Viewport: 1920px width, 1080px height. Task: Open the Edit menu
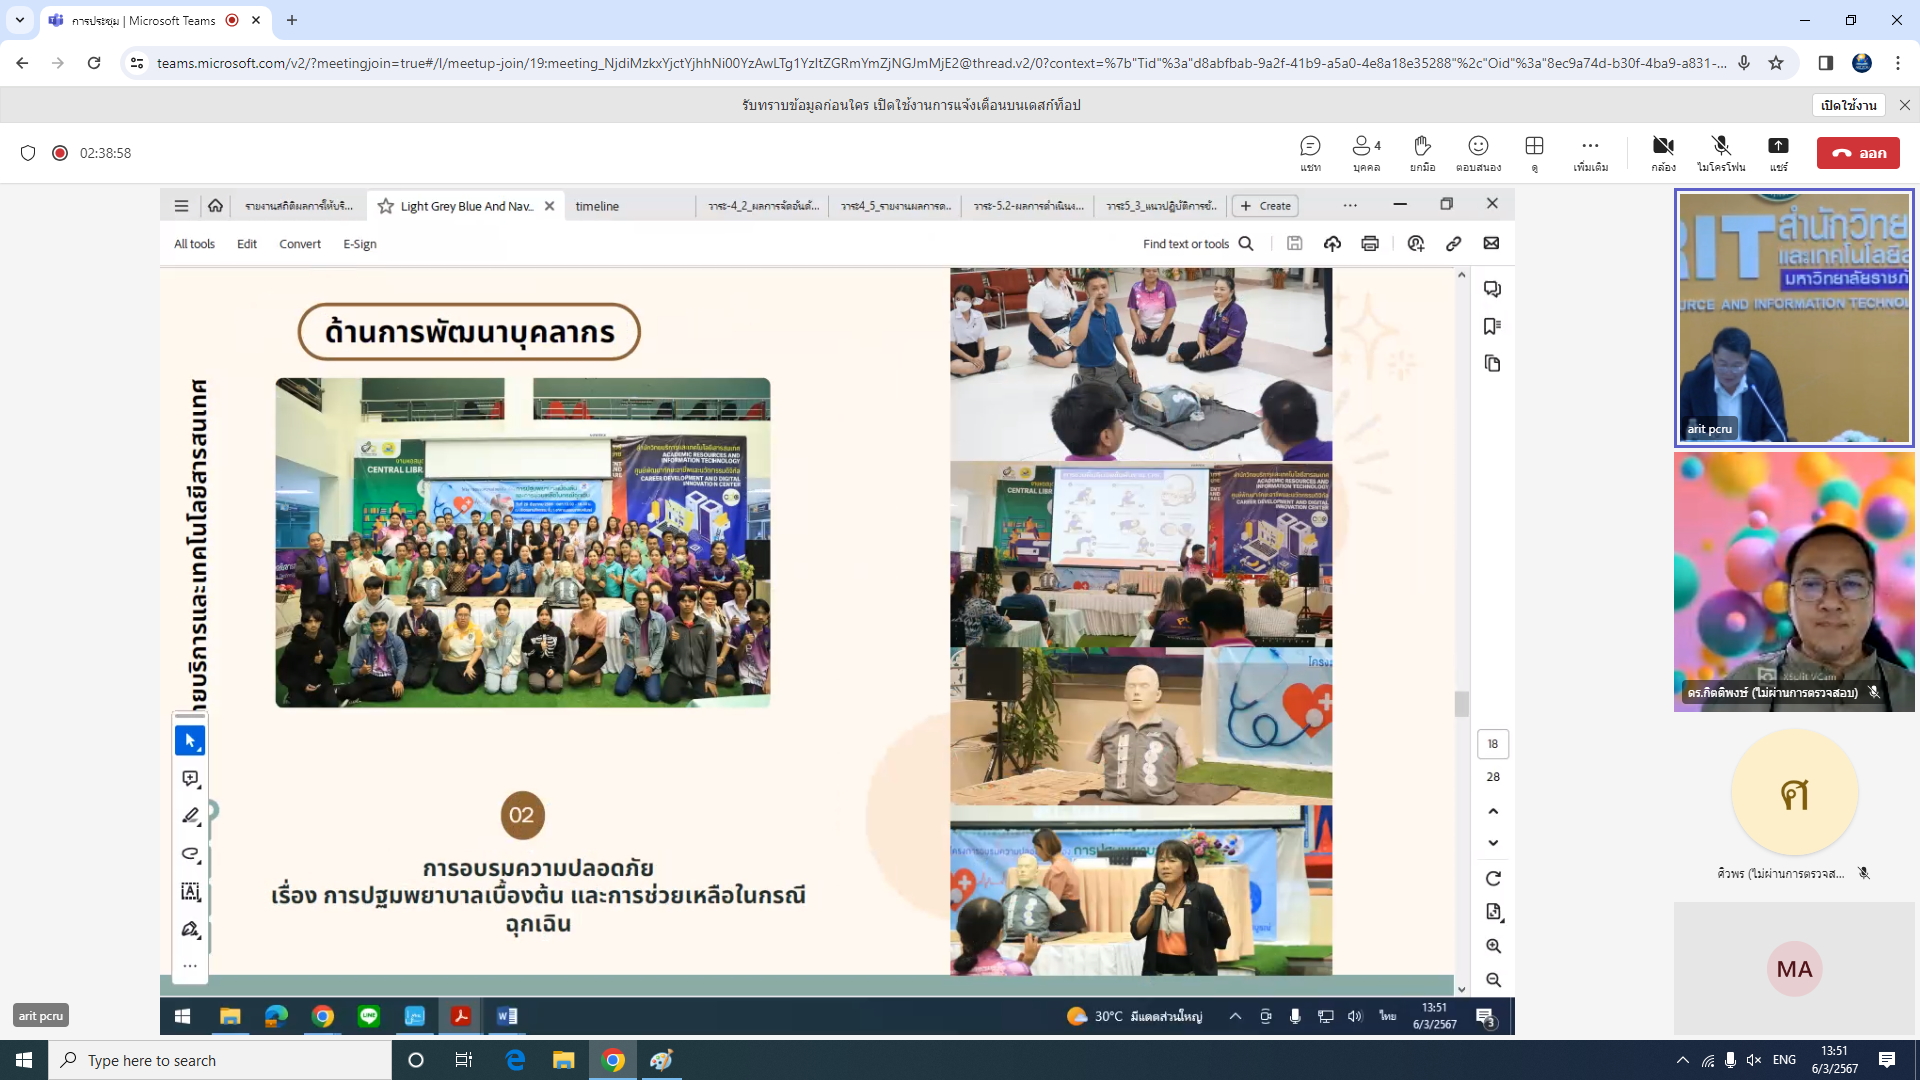point(247,244)
